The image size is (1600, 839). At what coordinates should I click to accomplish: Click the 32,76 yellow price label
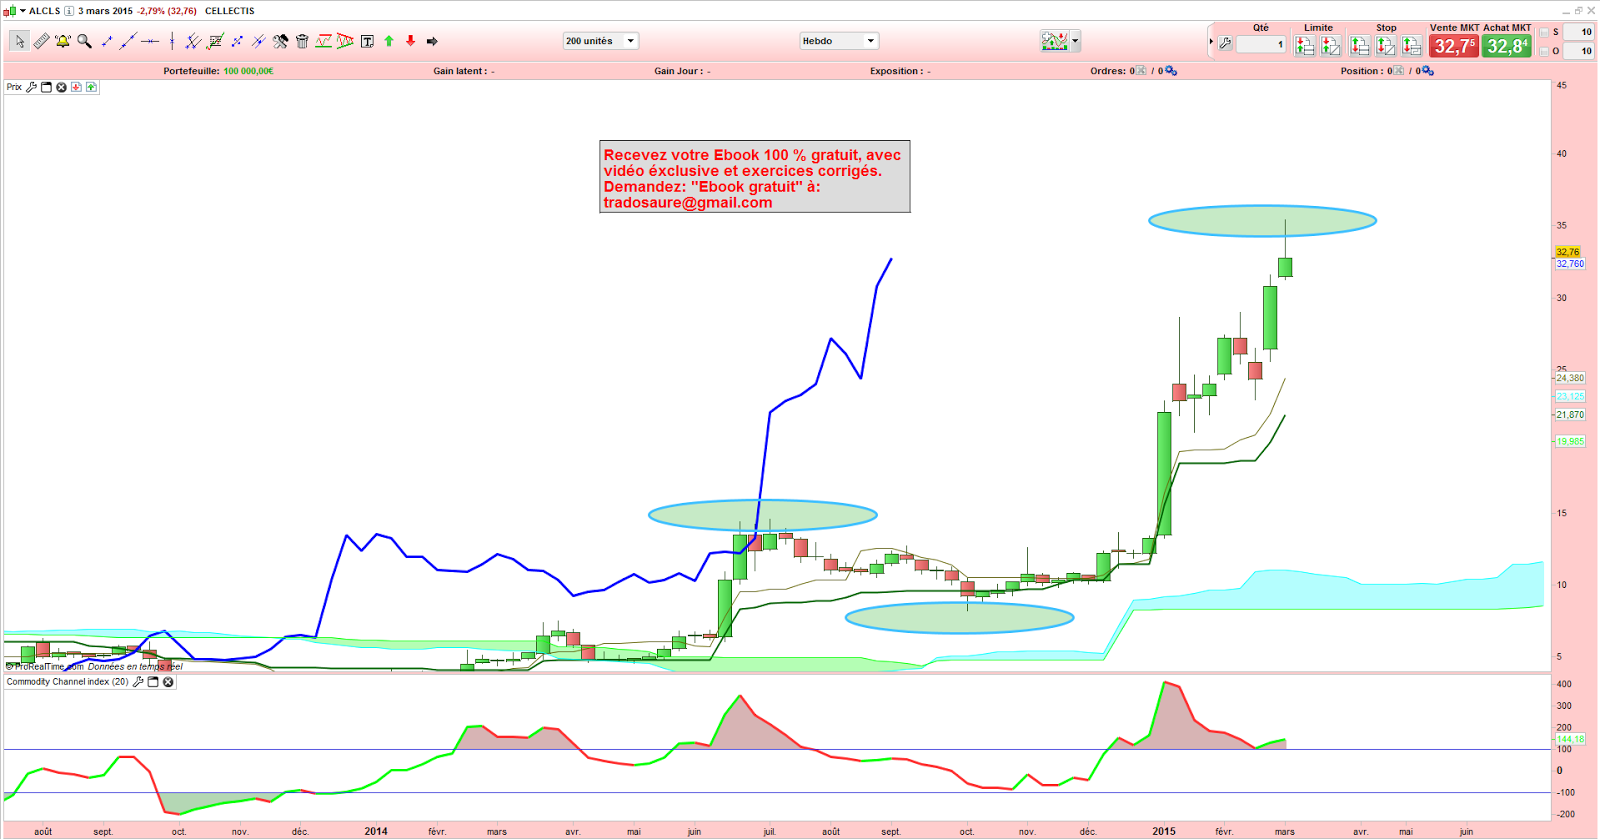(x=1567, y=252)
